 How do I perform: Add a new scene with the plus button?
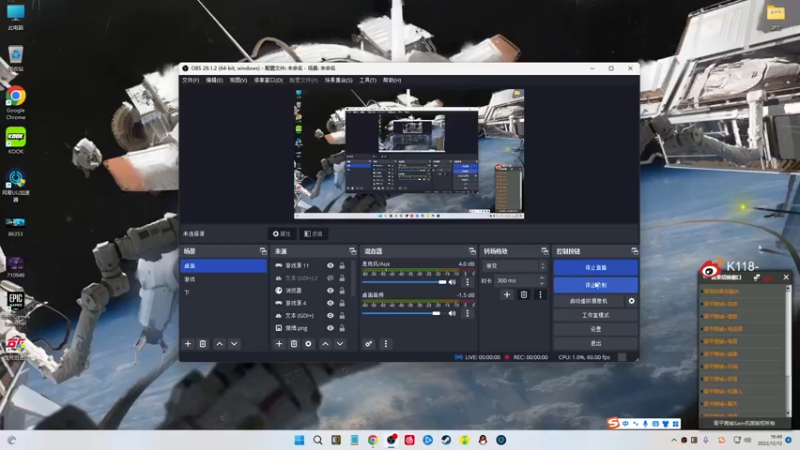click(188, 344)
